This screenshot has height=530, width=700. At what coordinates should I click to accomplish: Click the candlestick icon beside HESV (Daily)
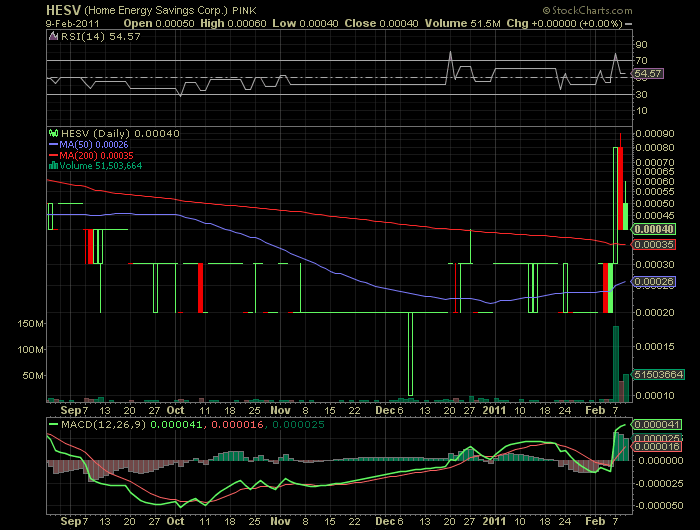pos(54,133)
